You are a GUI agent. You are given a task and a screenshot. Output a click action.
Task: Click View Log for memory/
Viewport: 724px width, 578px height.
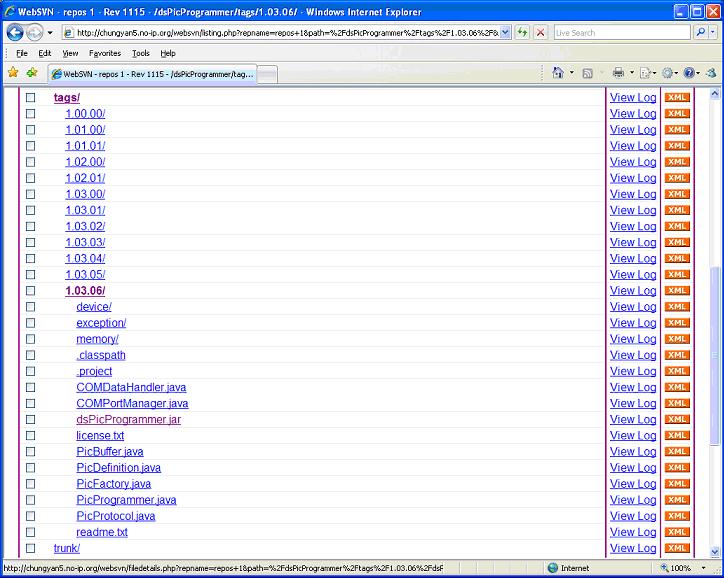[x=633, y=339]
